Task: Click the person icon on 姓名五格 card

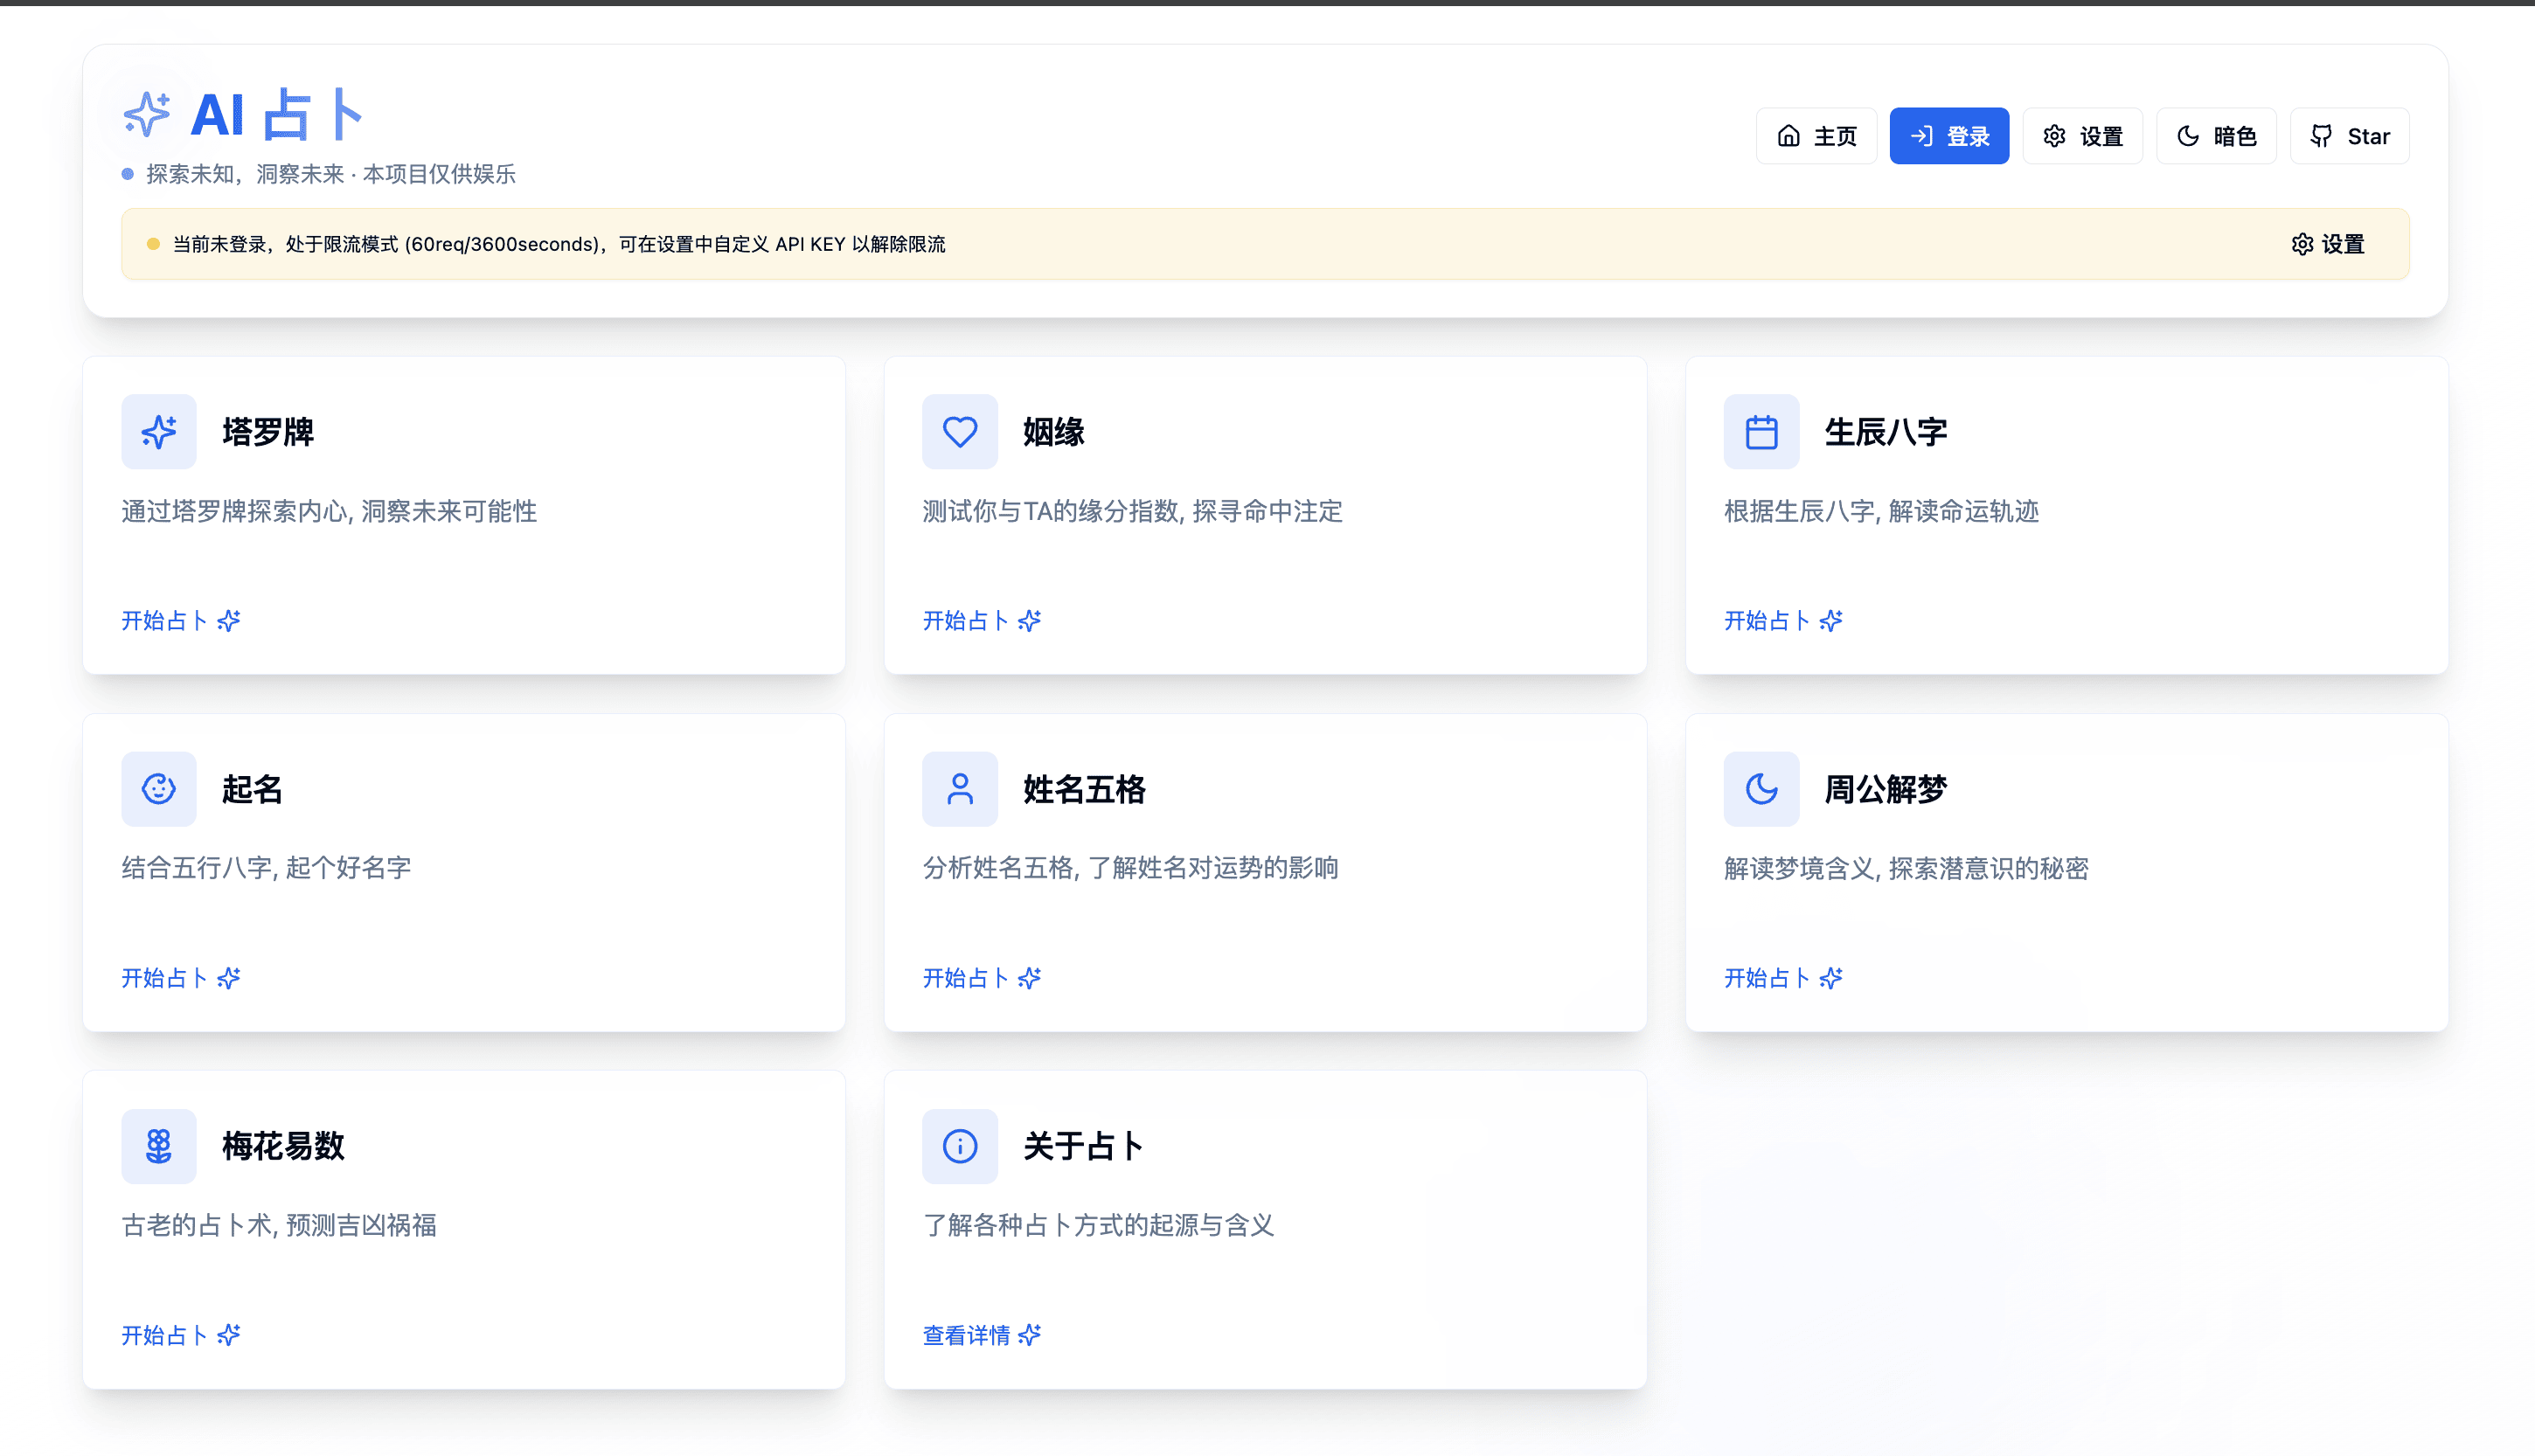Action: (x=959, y=788)
